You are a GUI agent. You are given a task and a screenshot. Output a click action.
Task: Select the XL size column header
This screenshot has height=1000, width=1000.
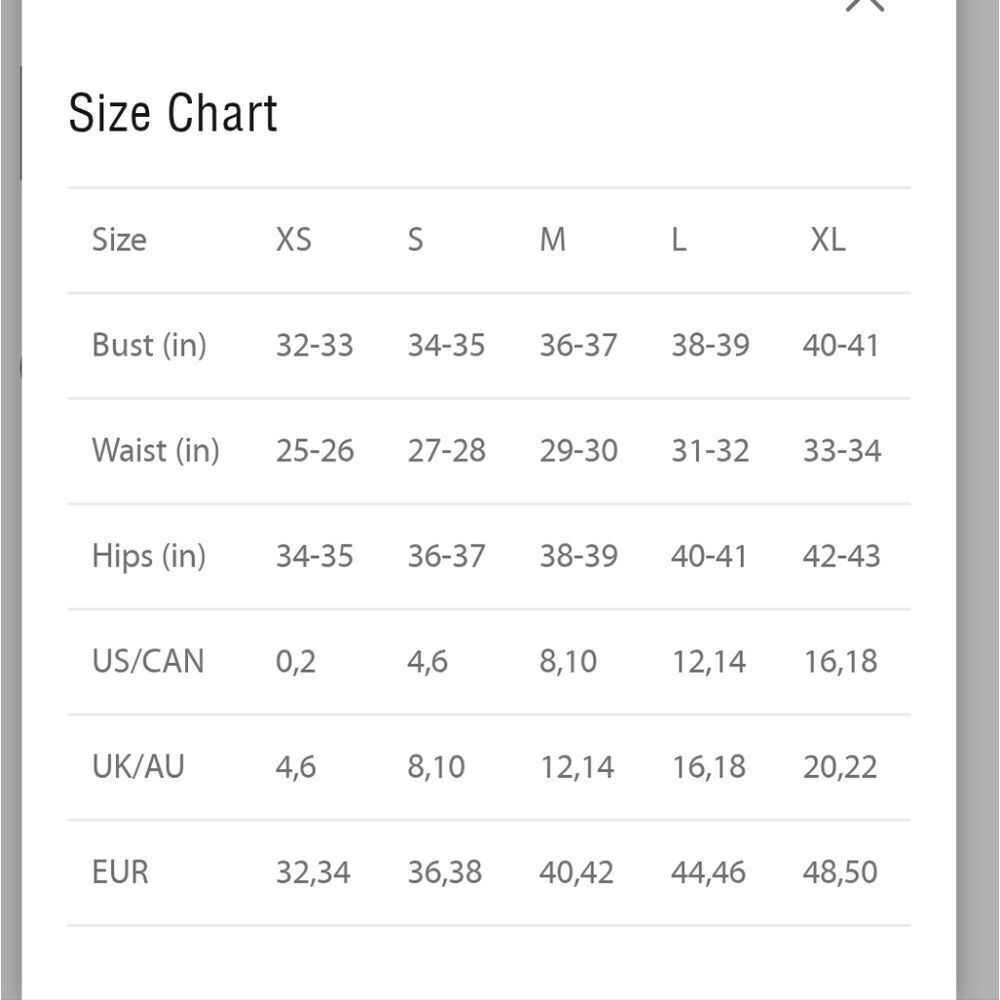pos(828,240)
